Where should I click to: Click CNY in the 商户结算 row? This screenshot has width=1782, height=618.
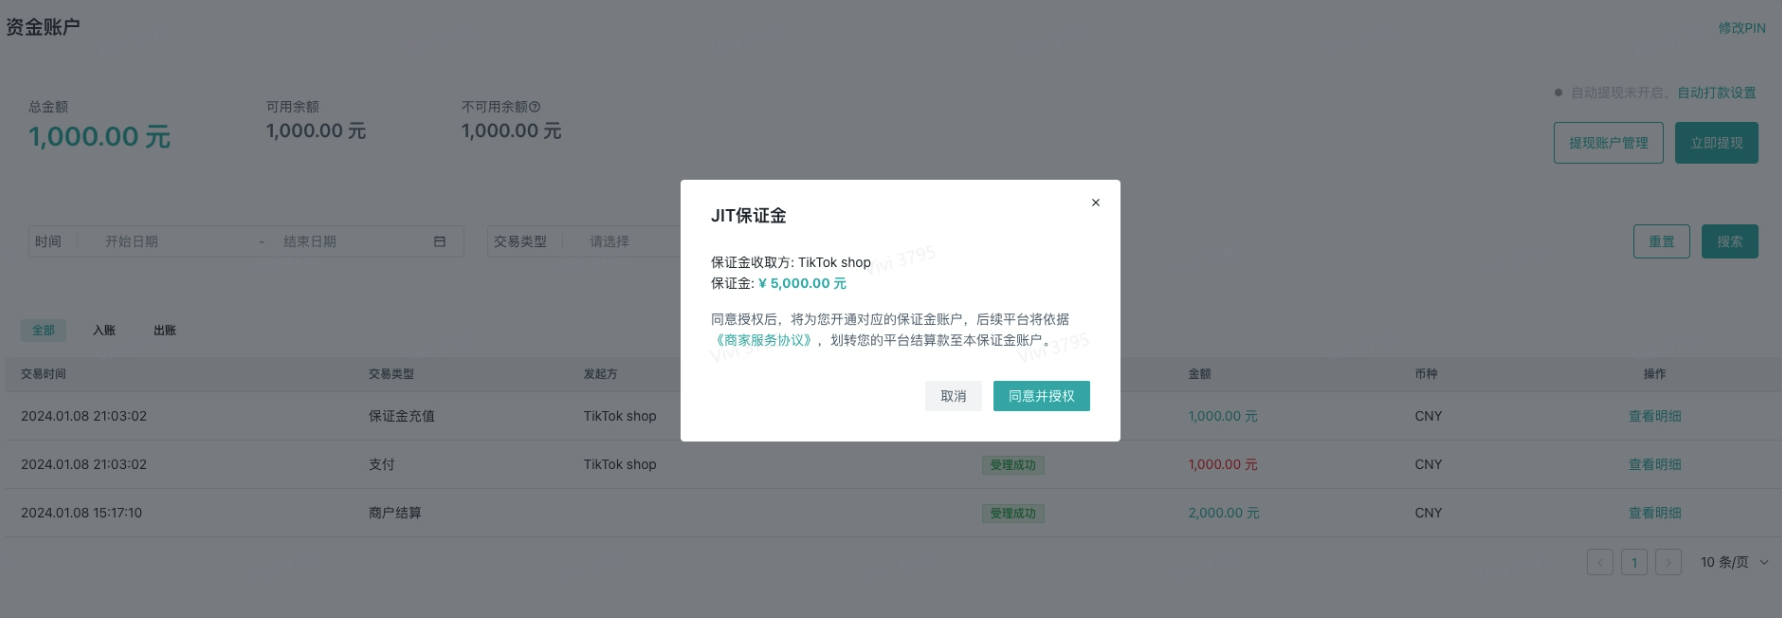pos(1428,513)
